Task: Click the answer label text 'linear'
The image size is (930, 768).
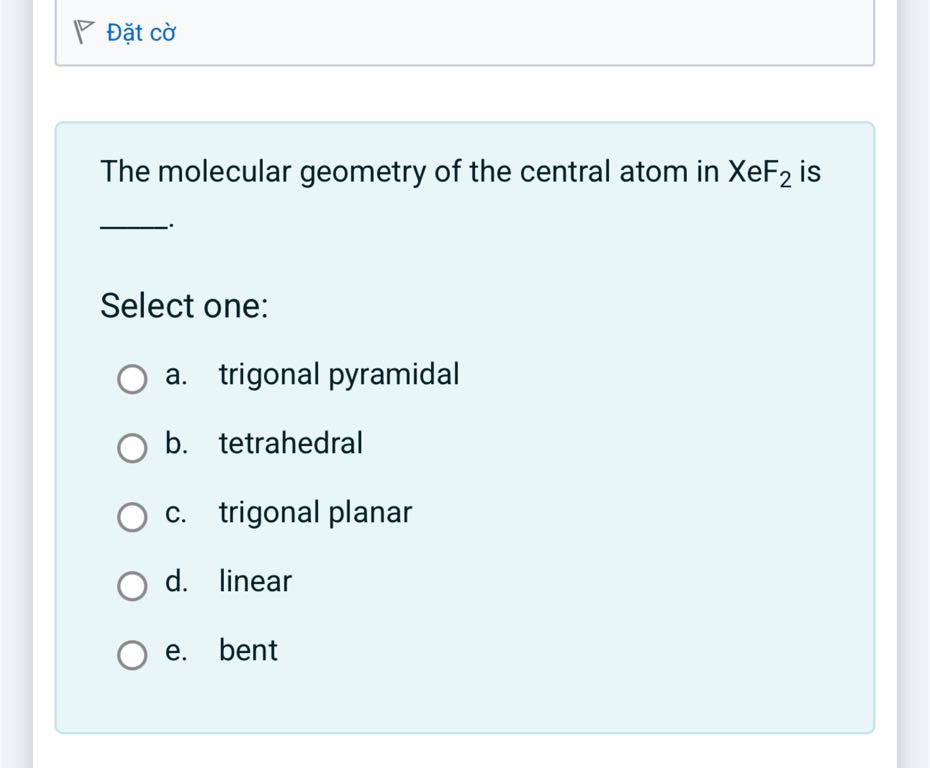Action: click(x=255, y=582)
